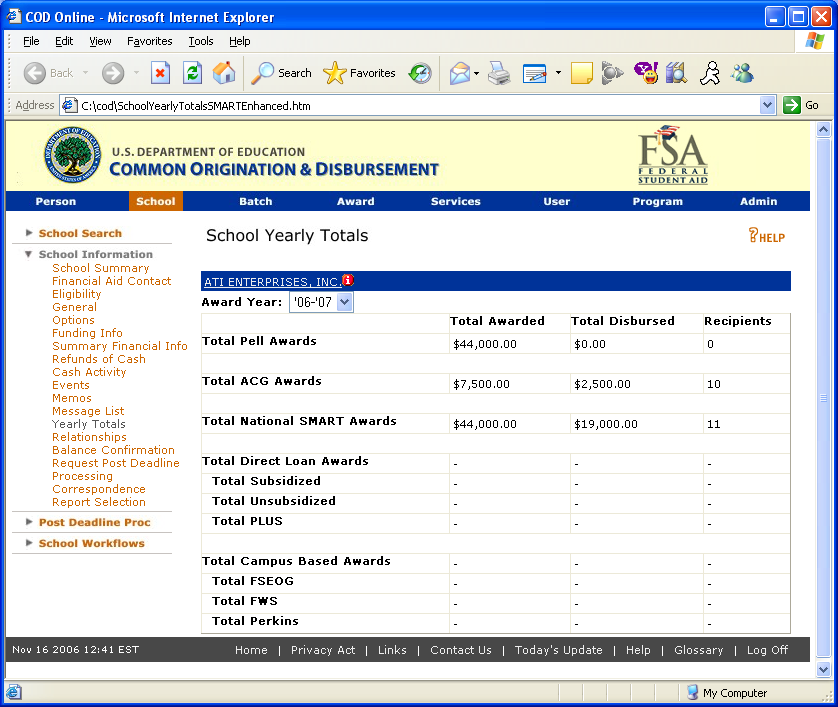The image size is (838, 707).
Task: Switch to the Award navigation tab
Action: [x=355, y=201]
